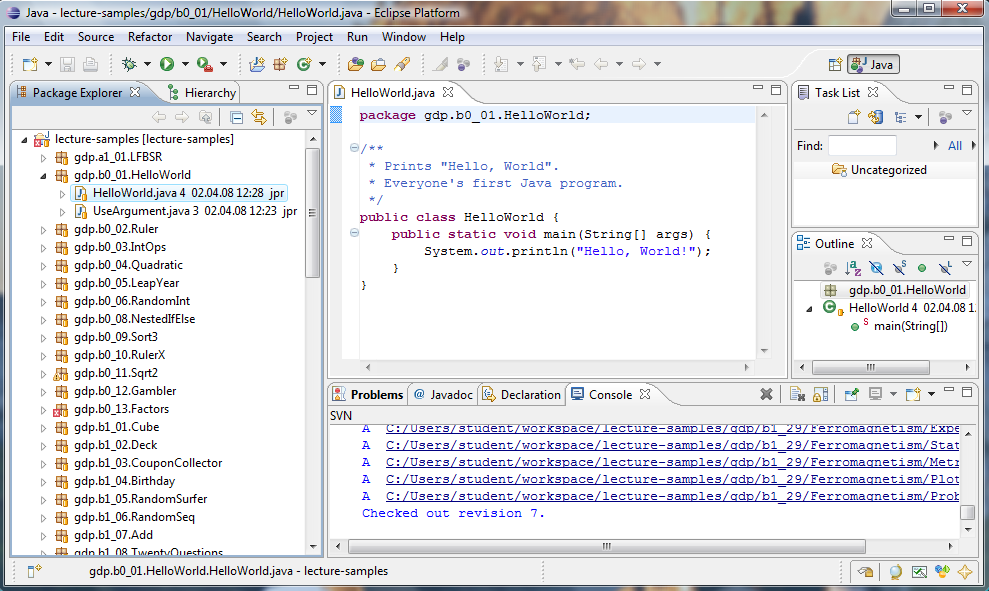Image resolution: width=989 pixels, height=591 pixels.
Task: Toggle Hide Static Members in Outline toolbar
Action: click(899, 268)
